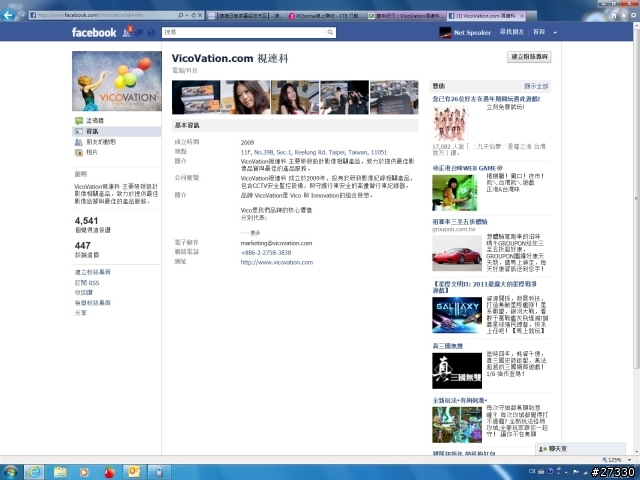Open the third photo thumbnail with model
This screenshot has width=640, height=480.
(x=295, y=97)
